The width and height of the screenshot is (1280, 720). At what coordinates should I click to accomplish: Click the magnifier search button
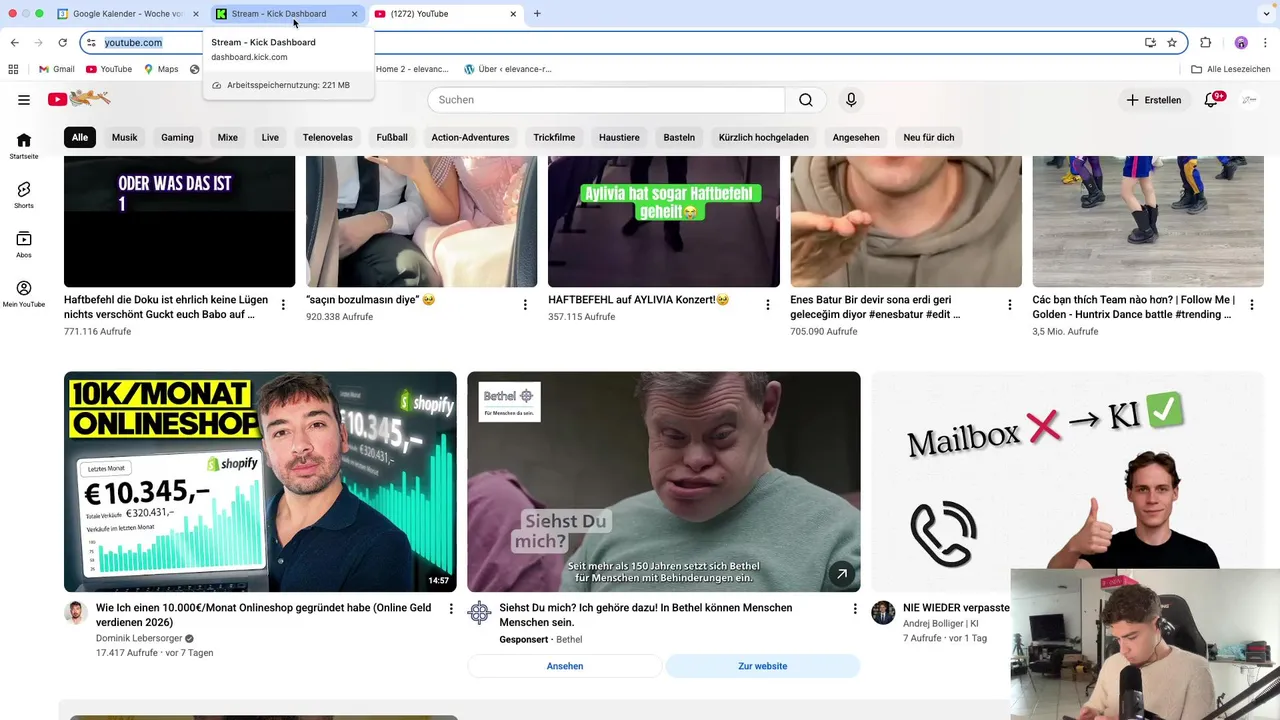[806, 100]
